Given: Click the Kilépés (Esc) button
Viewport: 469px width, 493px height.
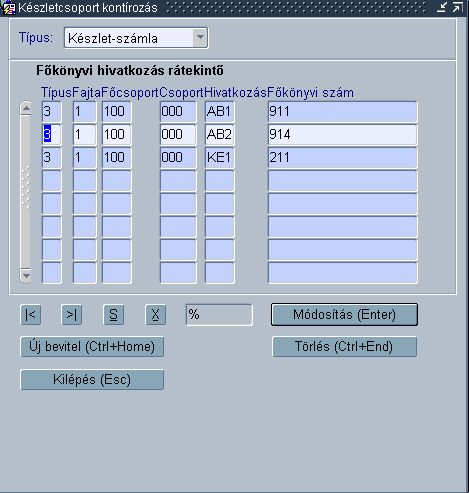Looking at the screenshot, I should pos(92,379).
